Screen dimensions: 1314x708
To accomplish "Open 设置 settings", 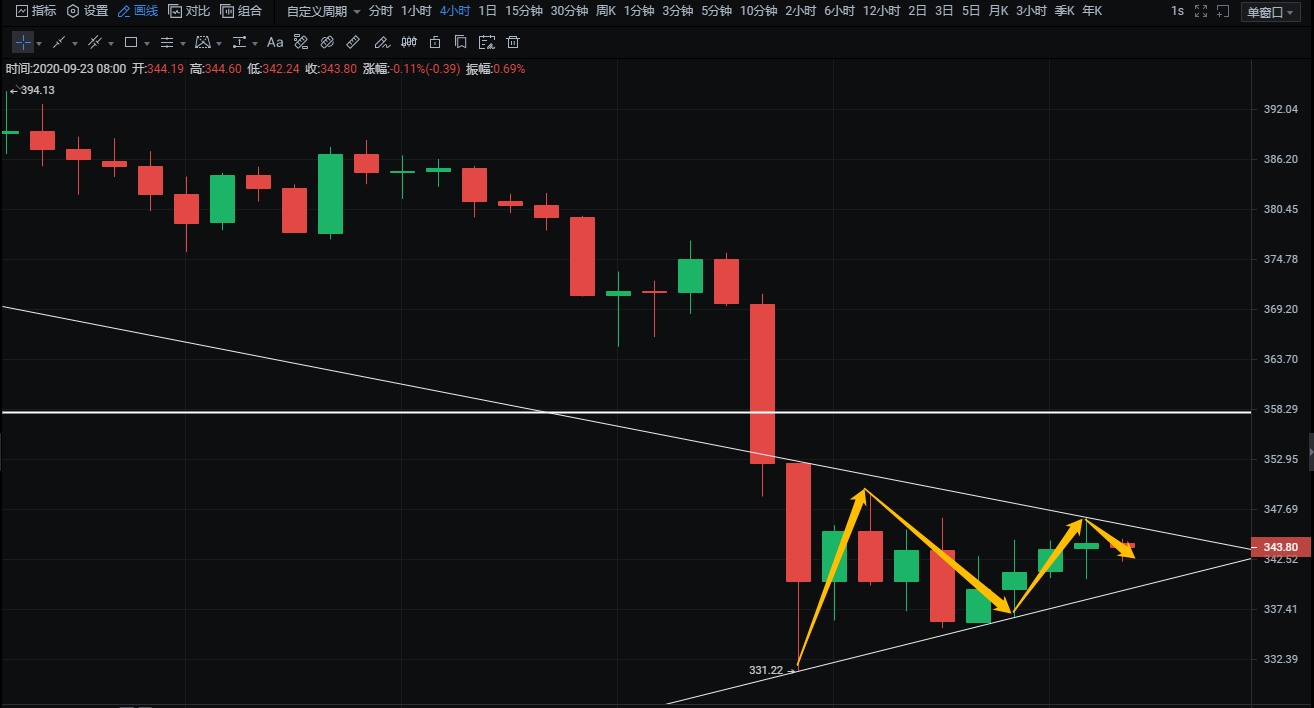I will (x=87, y=11).
